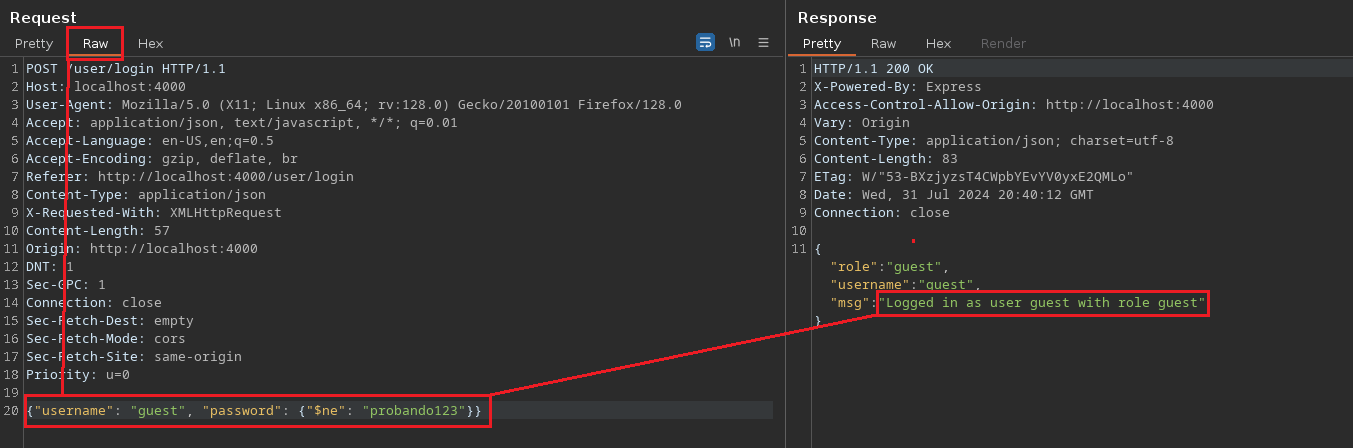Toggle word wrap in the Request editor
The width and height of the screenshot is (1353, 448).
click(705, 42)
